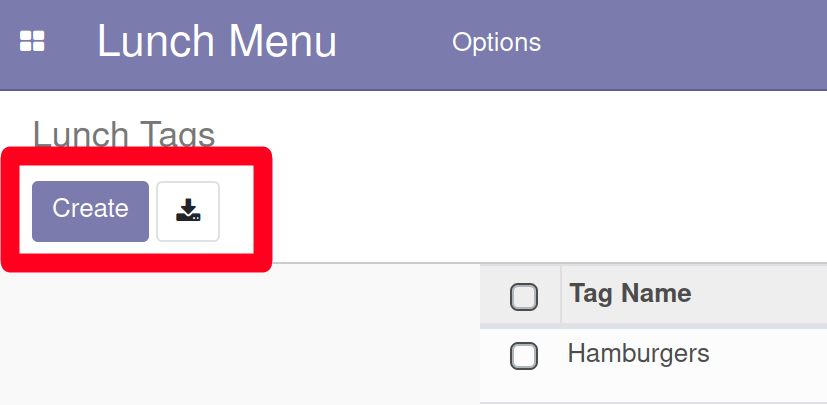Open the Options menu
Viewport: 827px width, 405px height.
[496, 42]
